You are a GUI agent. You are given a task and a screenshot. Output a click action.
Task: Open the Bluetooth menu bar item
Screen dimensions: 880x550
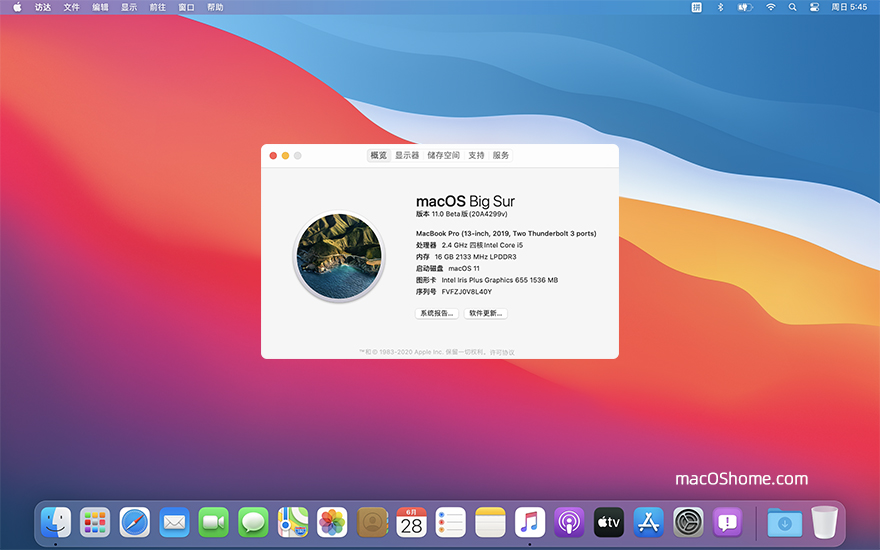coord(720,7)
